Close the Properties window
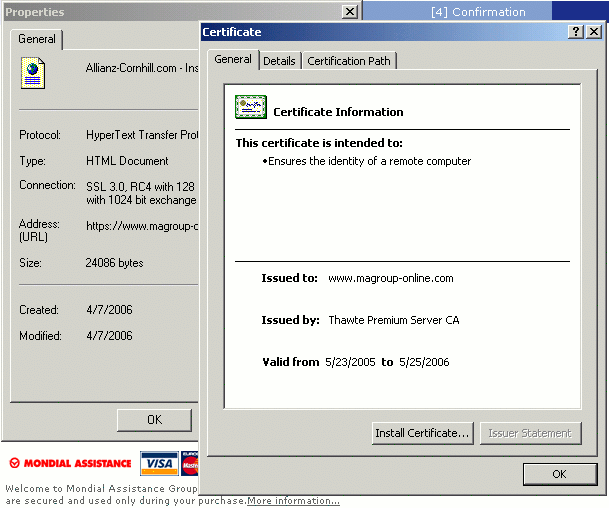The height and width of the screenshot is (508, 609). click(x=350, y=12)
